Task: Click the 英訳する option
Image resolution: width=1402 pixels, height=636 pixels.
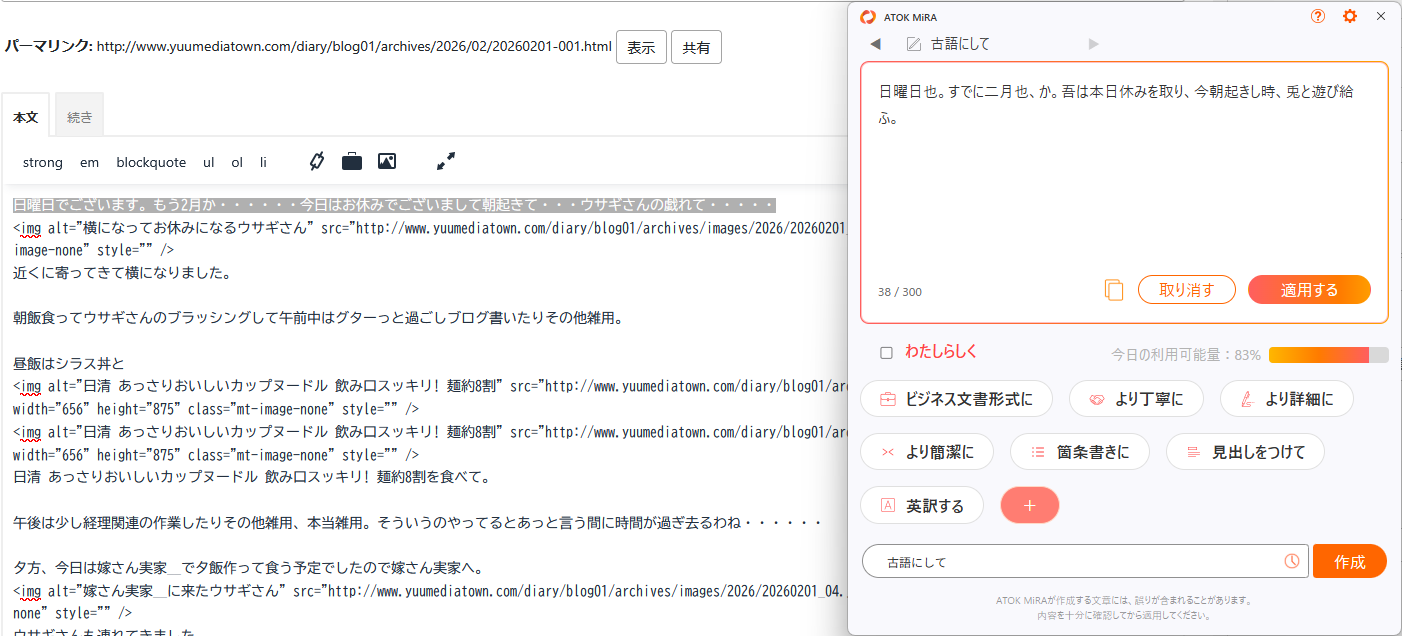Action: [x=921, y=505]
